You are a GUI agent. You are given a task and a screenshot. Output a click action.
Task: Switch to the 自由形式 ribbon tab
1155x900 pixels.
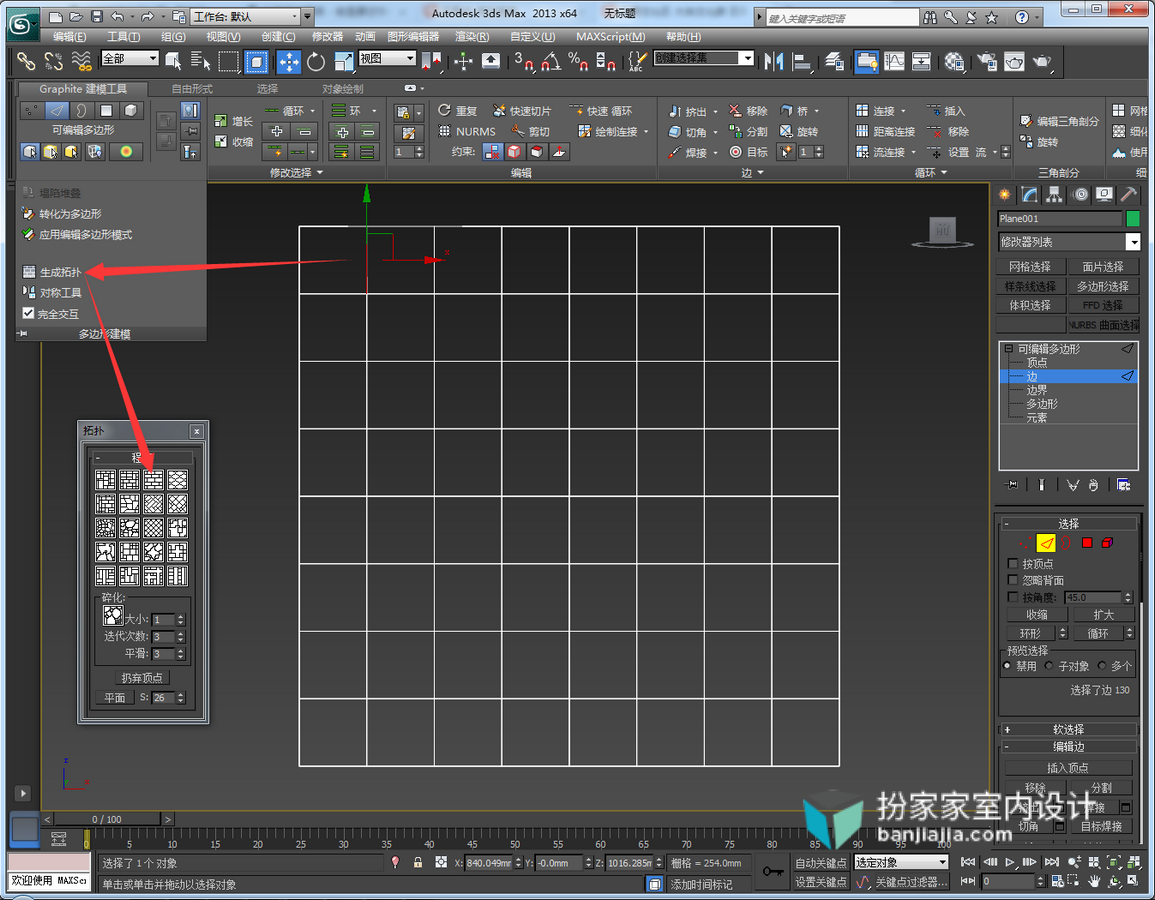(x=192, y=88)
